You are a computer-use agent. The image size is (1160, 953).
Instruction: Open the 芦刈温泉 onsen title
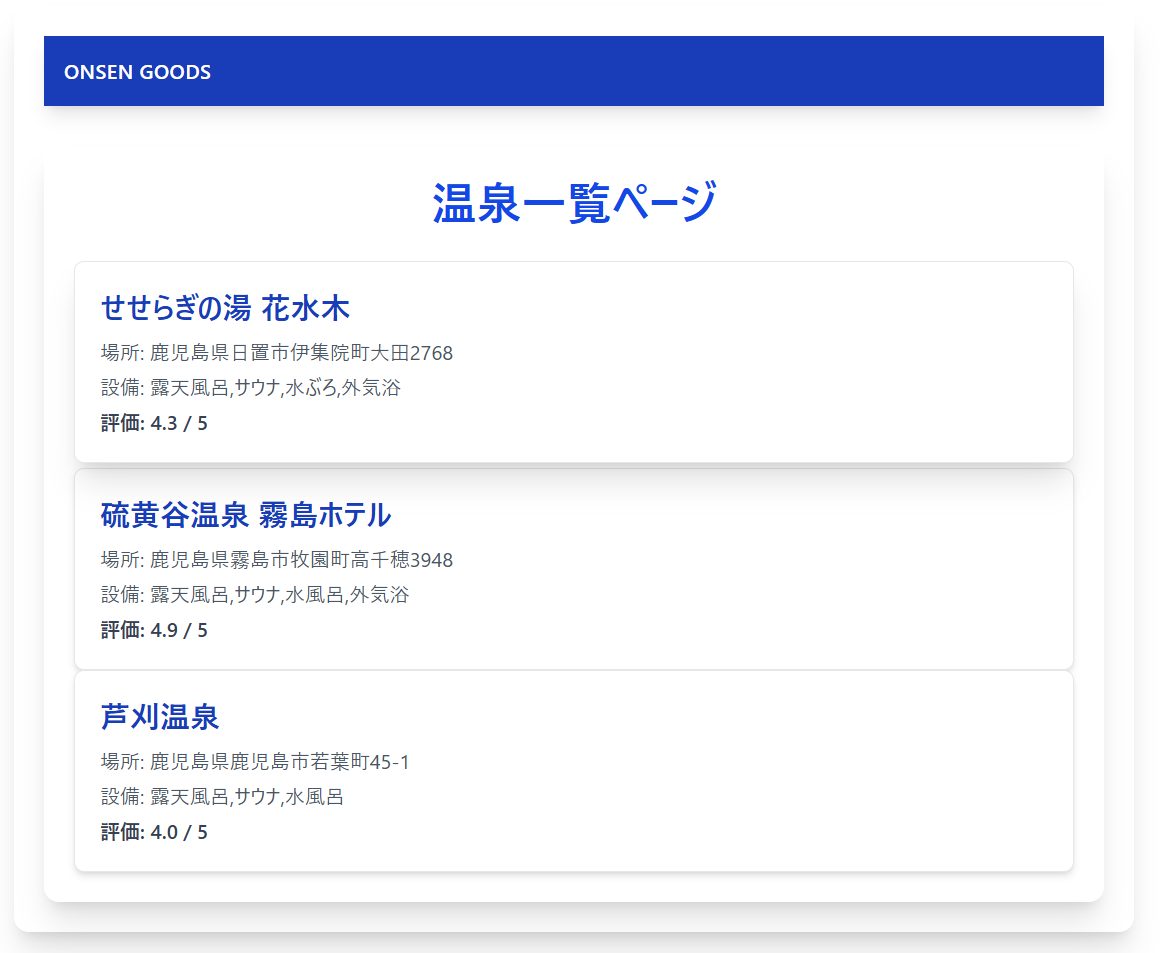(x=160, y=717)
